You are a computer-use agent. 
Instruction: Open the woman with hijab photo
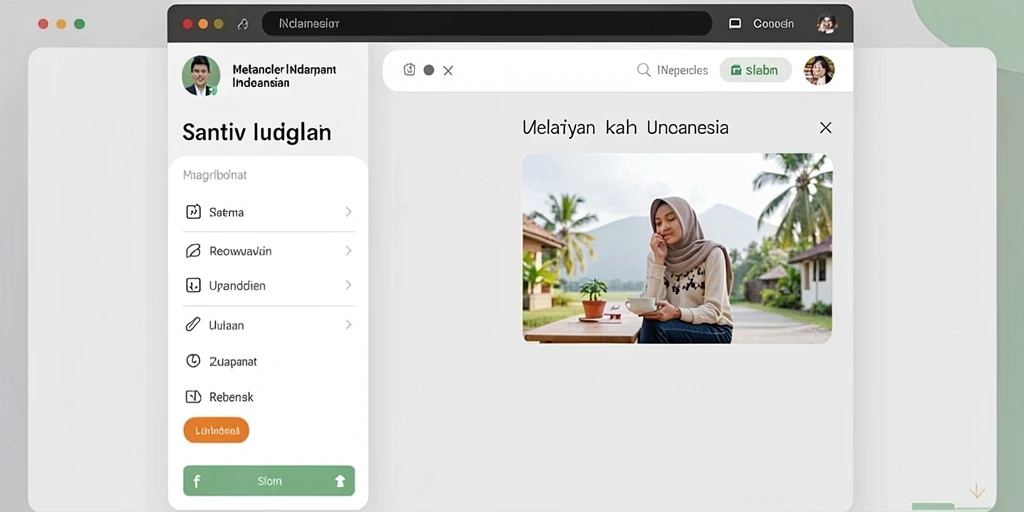(x=677, y=248)
